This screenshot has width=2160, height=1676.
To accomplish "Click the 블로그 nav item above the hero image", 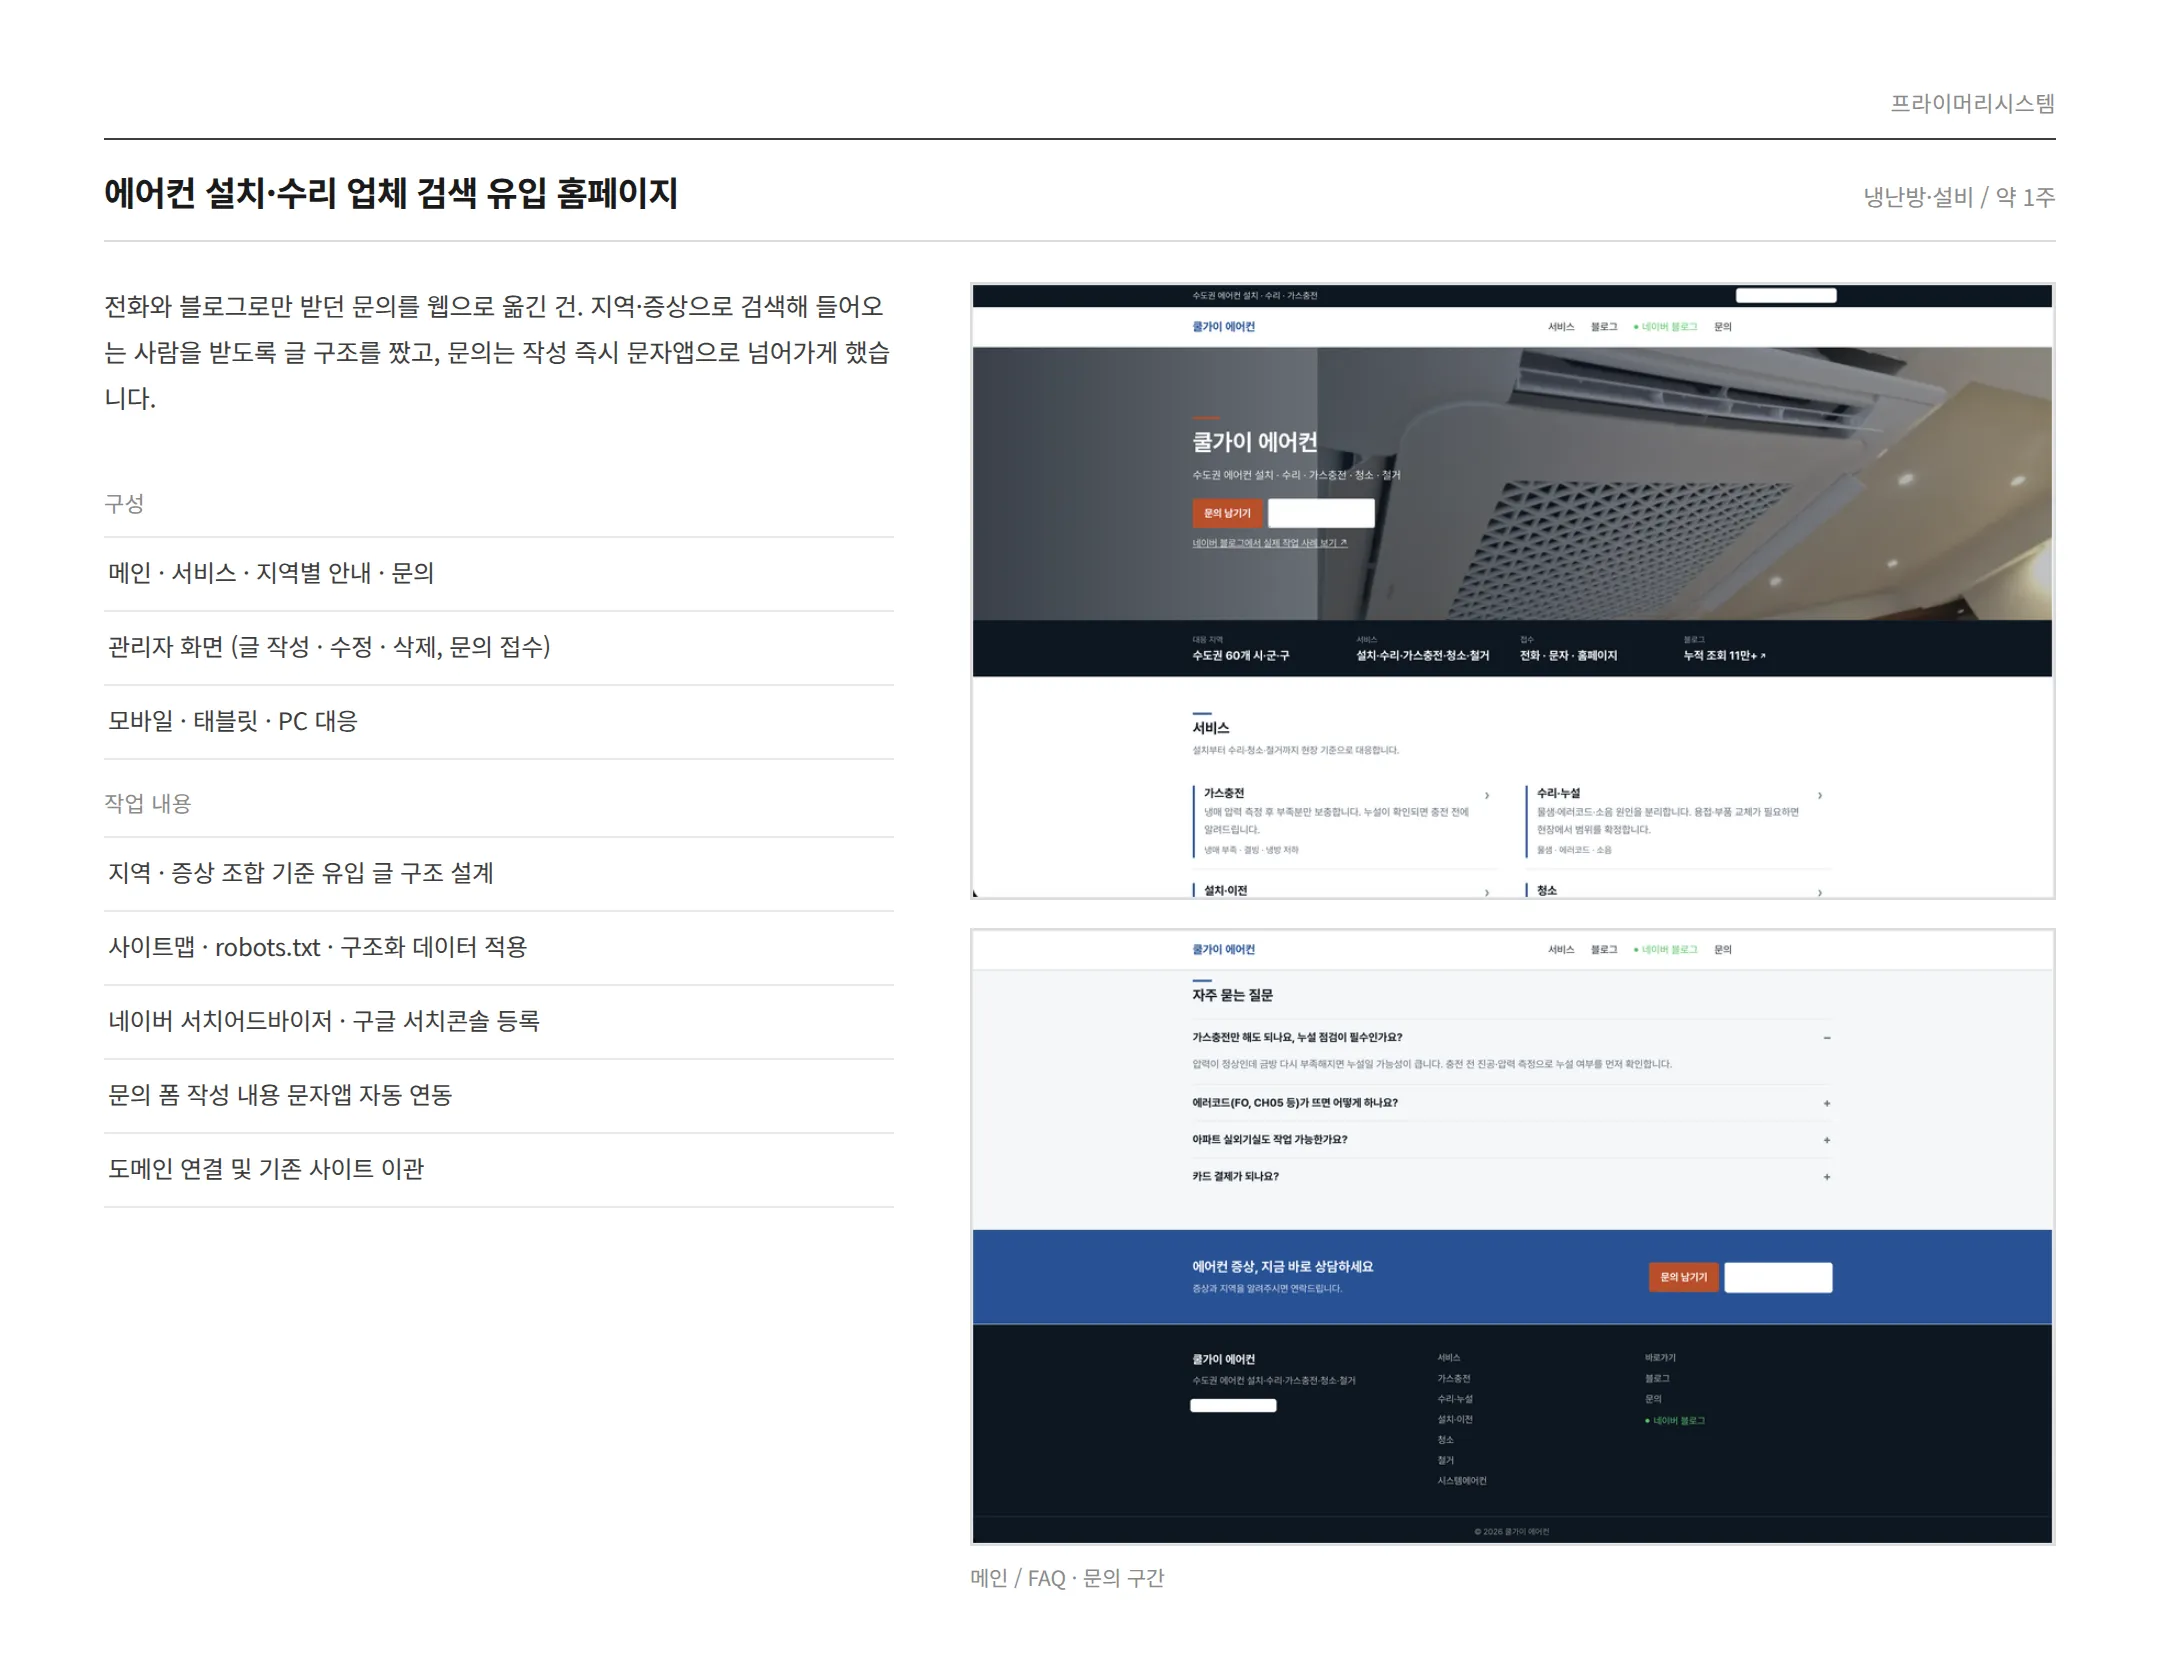I will (x=1604, y=327).
